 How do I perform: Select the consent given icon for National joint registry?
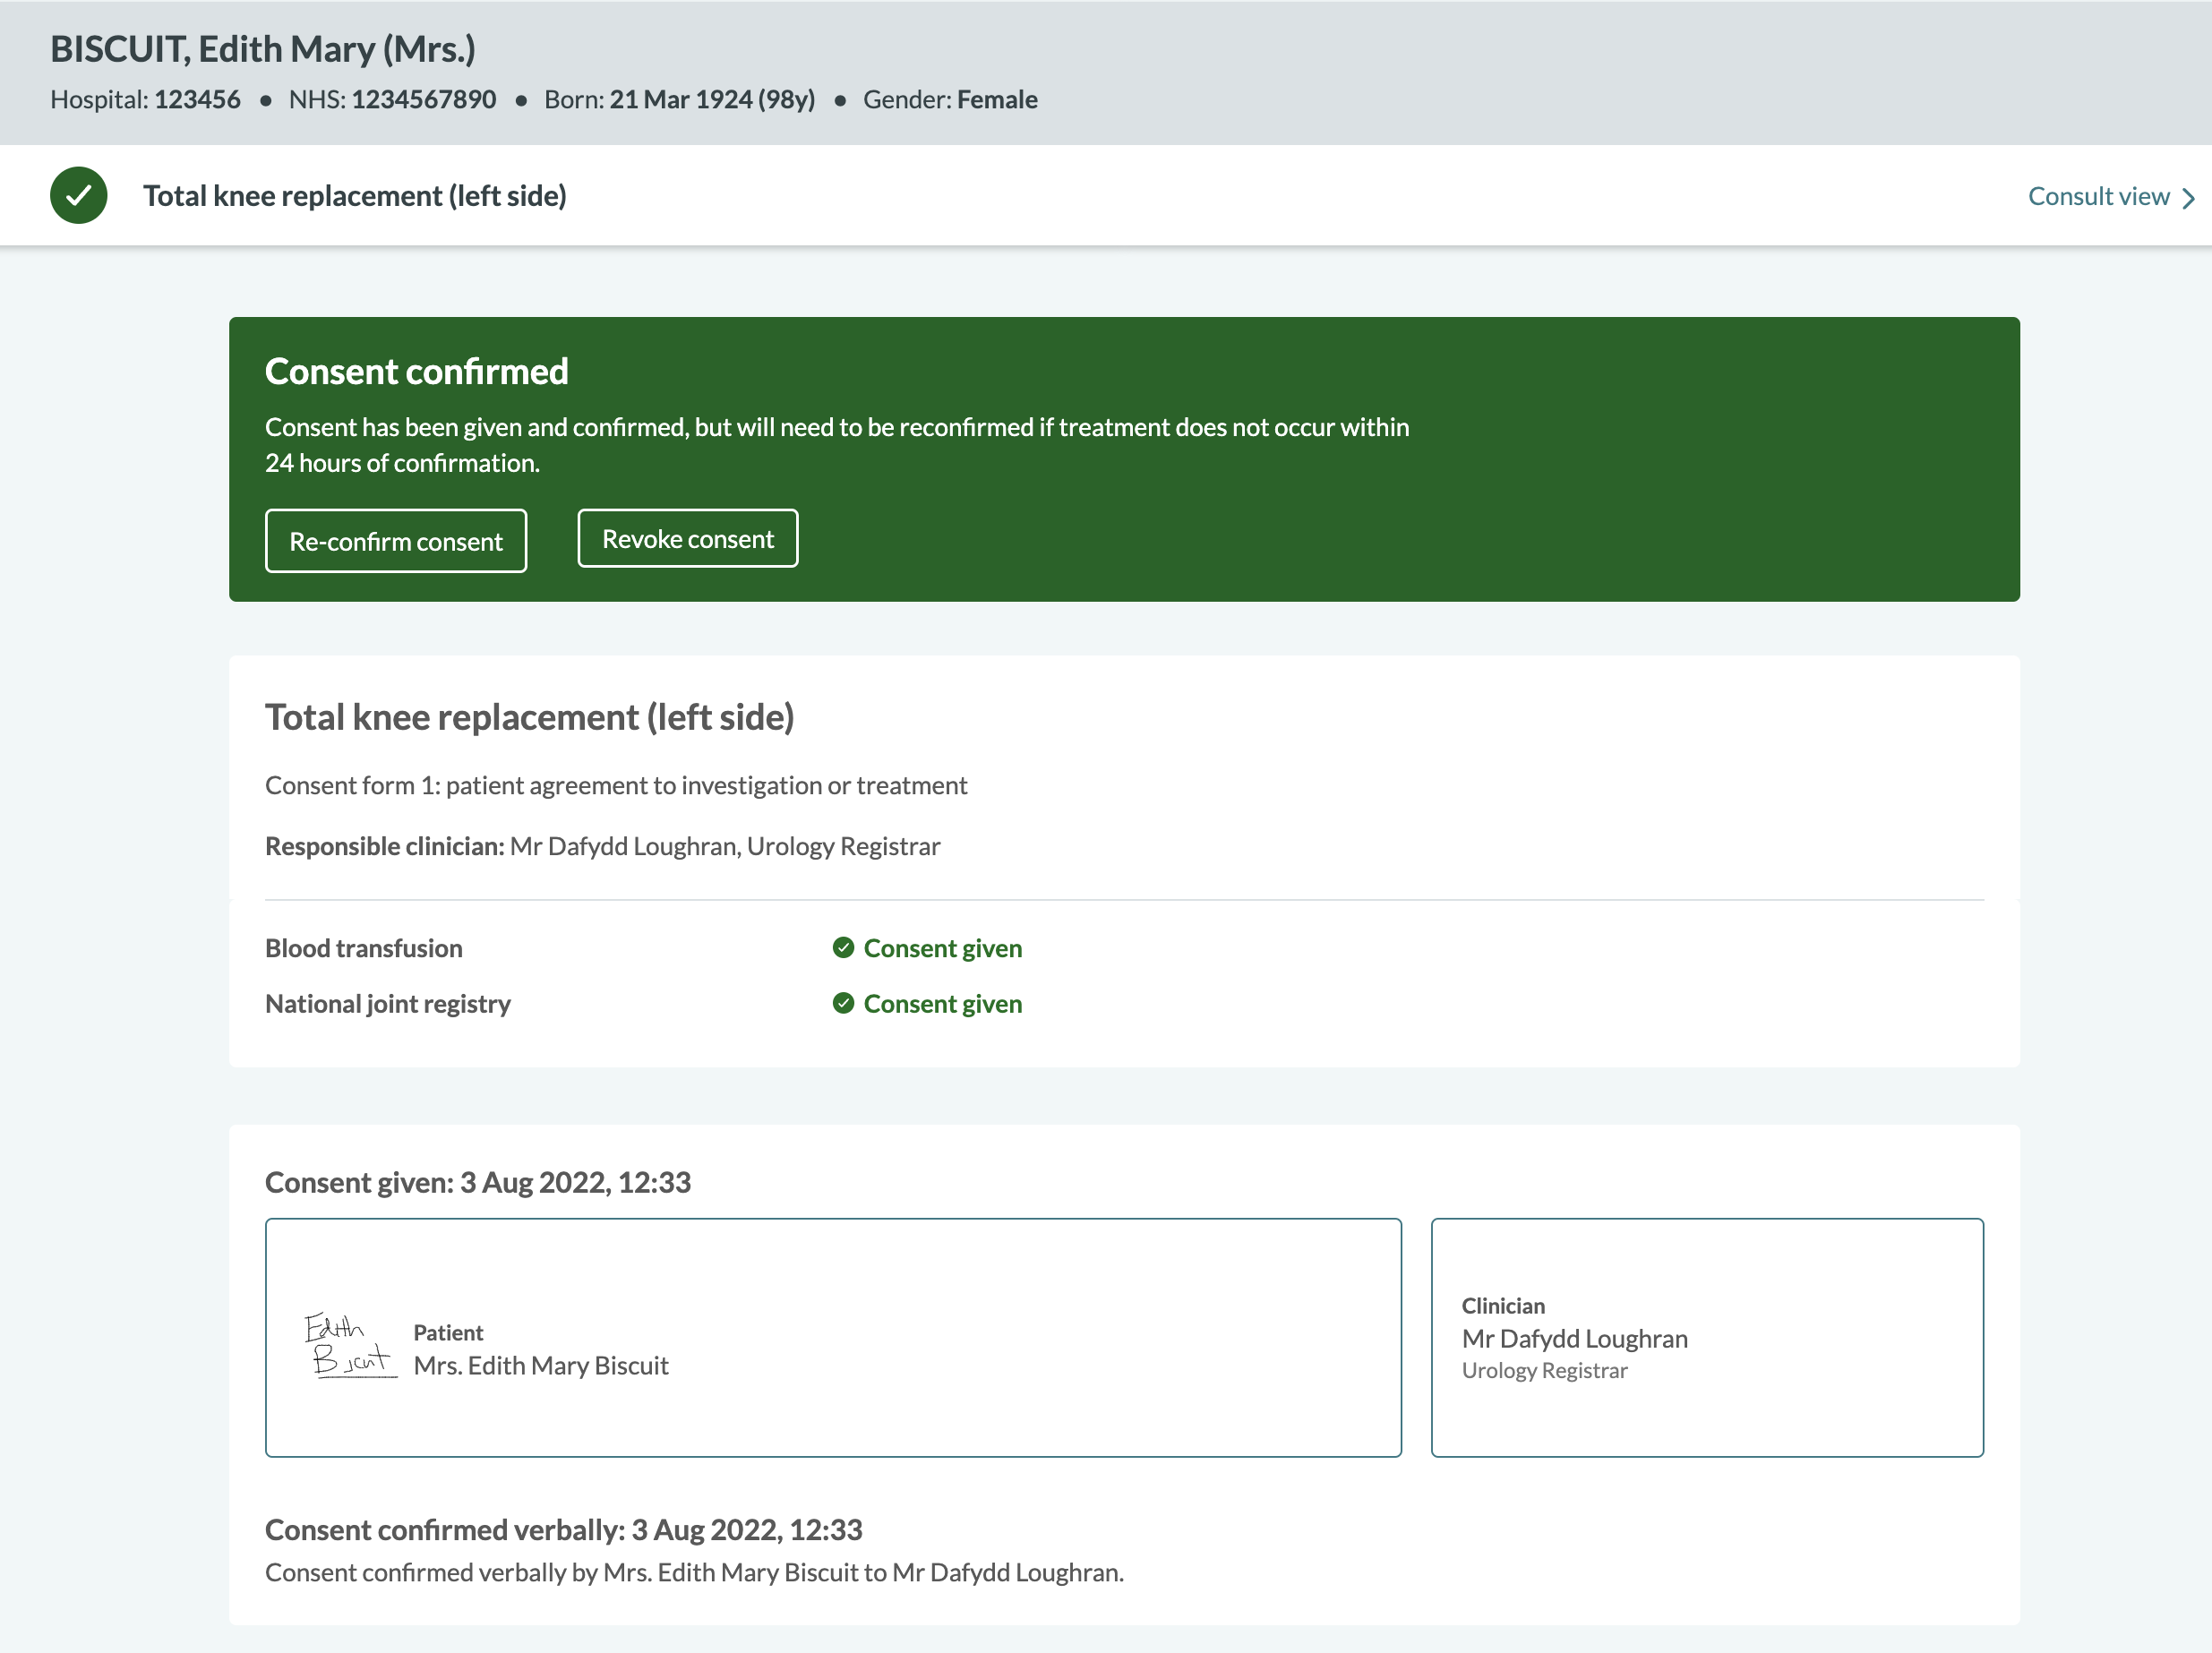click(845, 1004)
